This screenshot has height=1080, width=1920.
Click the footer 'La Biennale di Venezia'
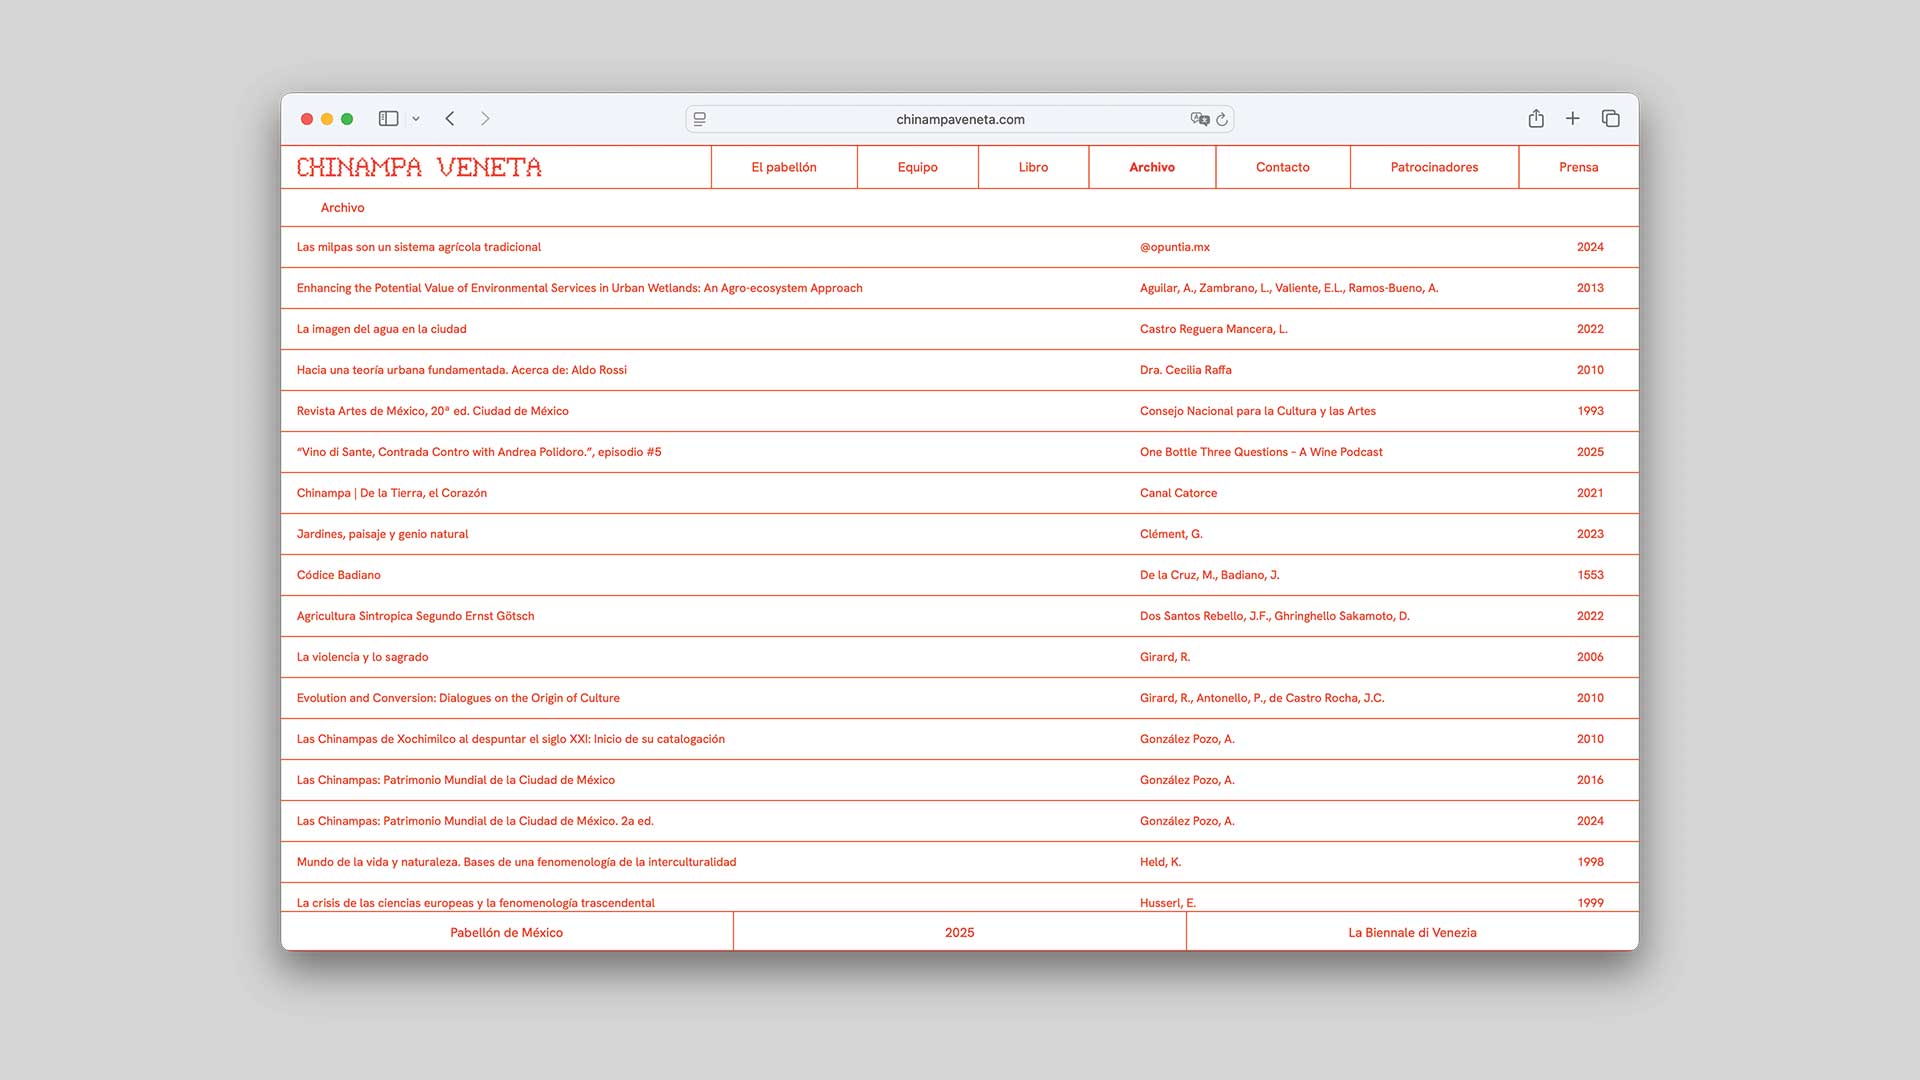coord(1412,932)
